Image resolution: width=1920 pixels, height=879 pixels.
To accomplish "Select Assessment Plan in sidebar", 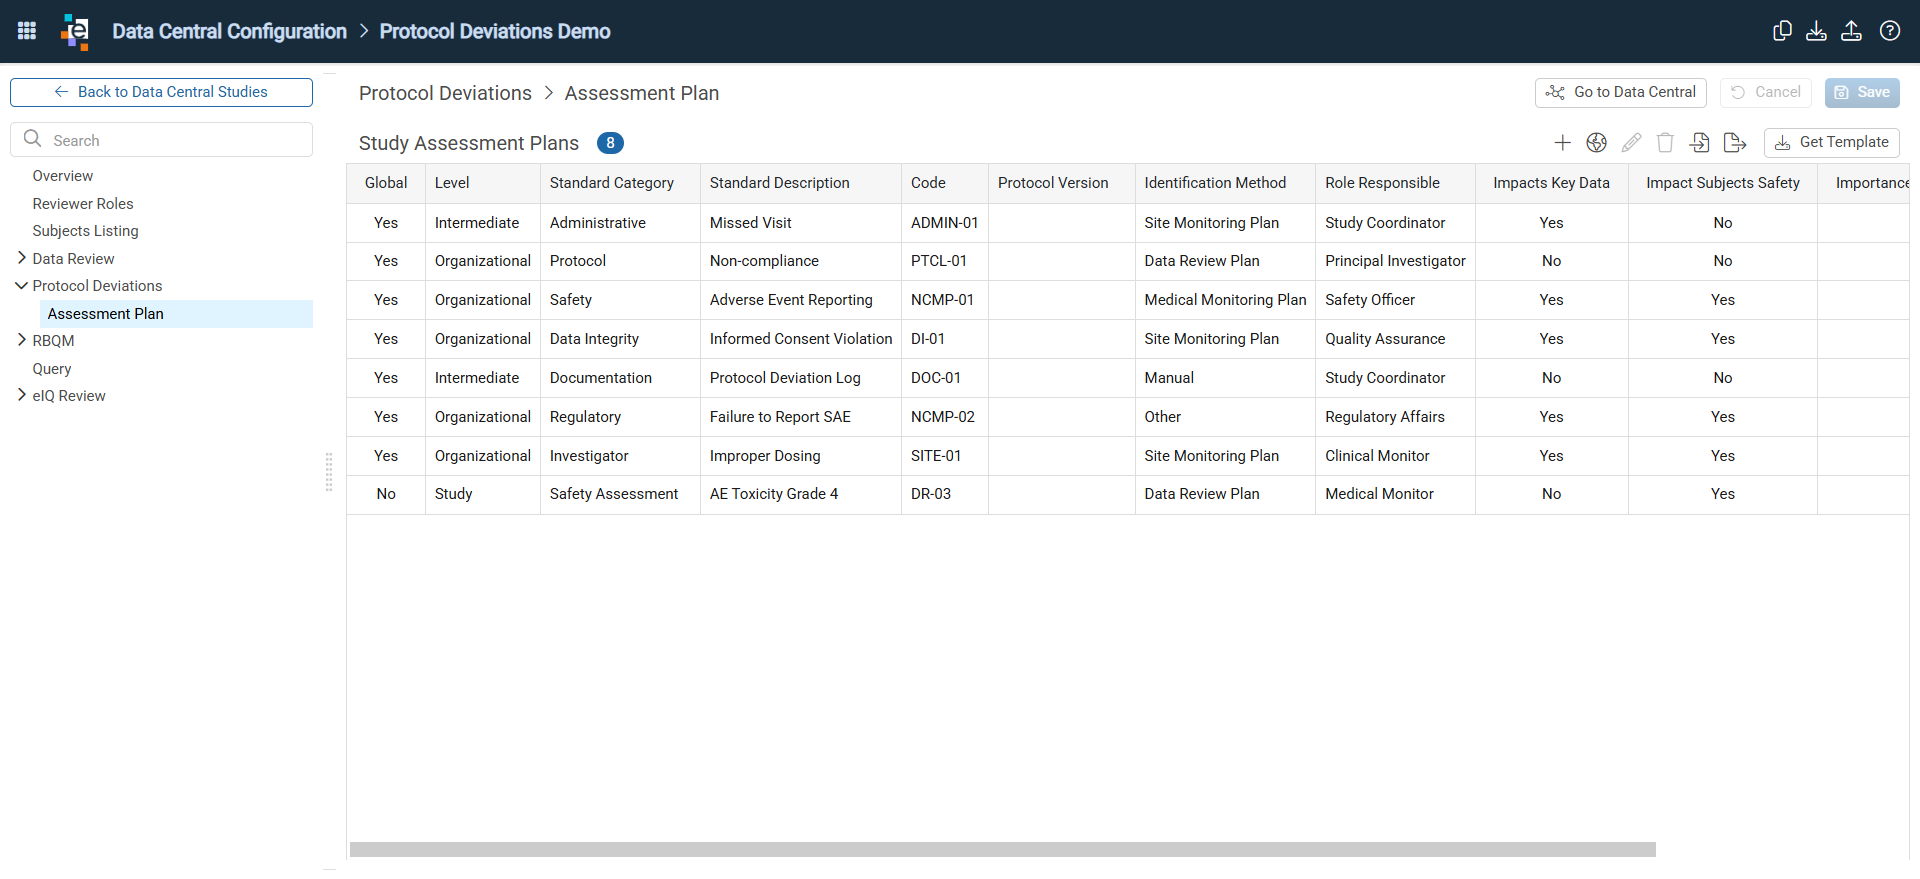I will point(176,314).
